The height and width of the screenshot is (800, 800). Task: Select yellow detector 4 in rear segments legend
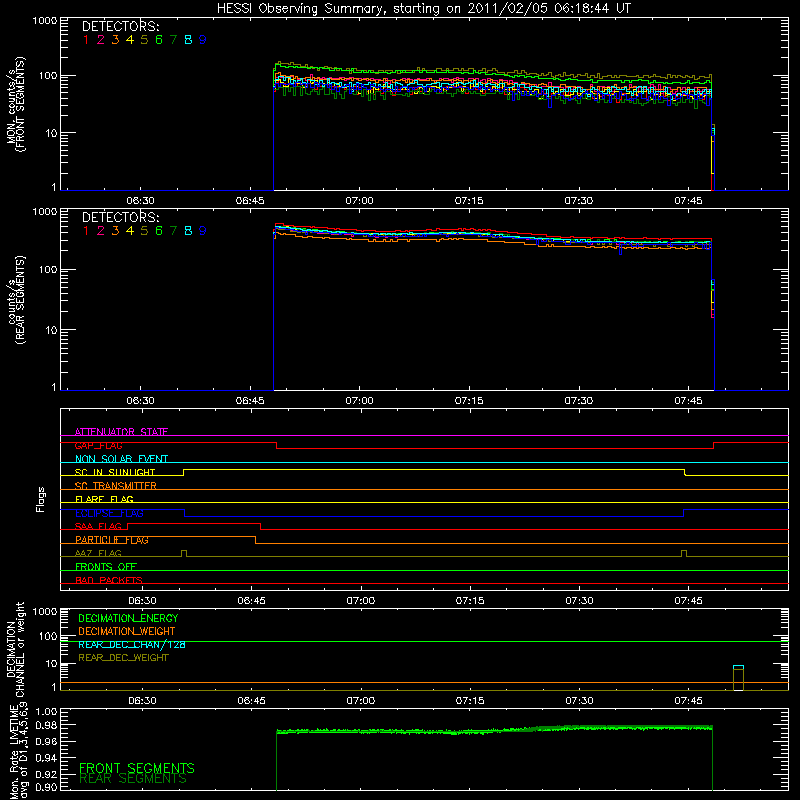click(x=130, y=231)
